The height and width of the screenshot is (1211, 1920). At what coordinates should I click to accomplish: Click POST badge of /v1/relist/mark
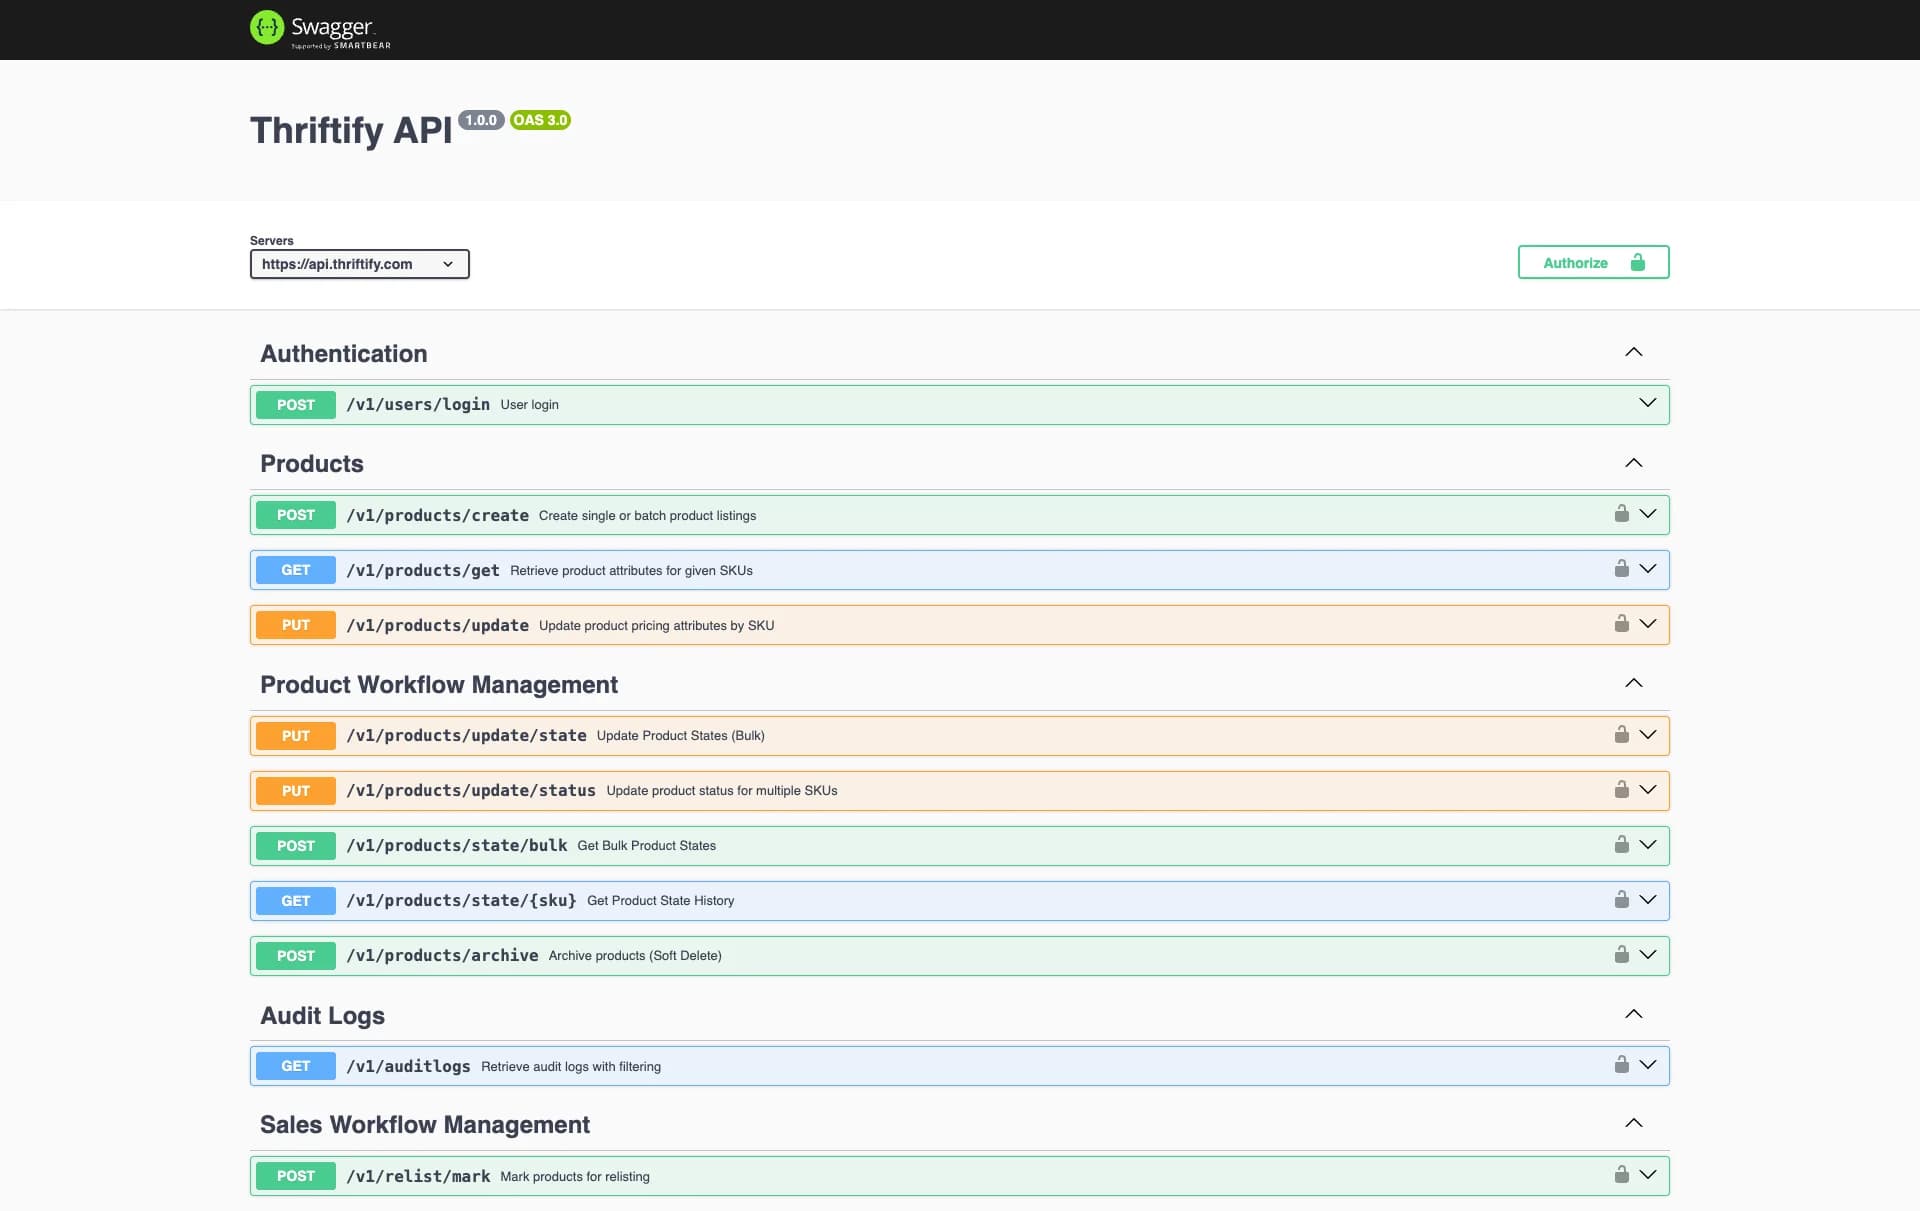click(x=296, y=1176)
